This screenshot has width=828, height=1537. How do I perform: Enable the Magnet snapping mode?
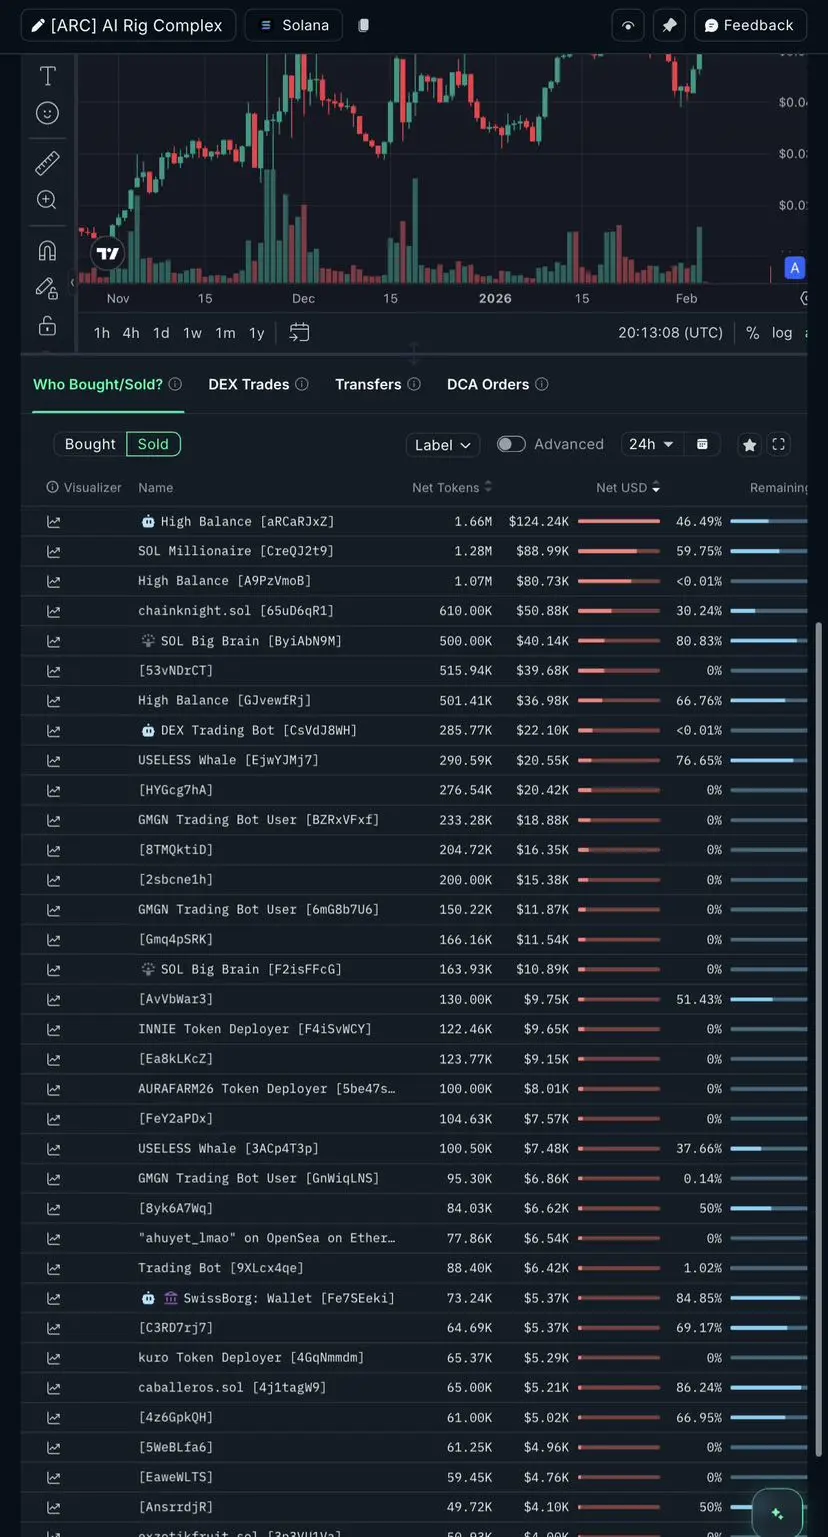[47, 250]
